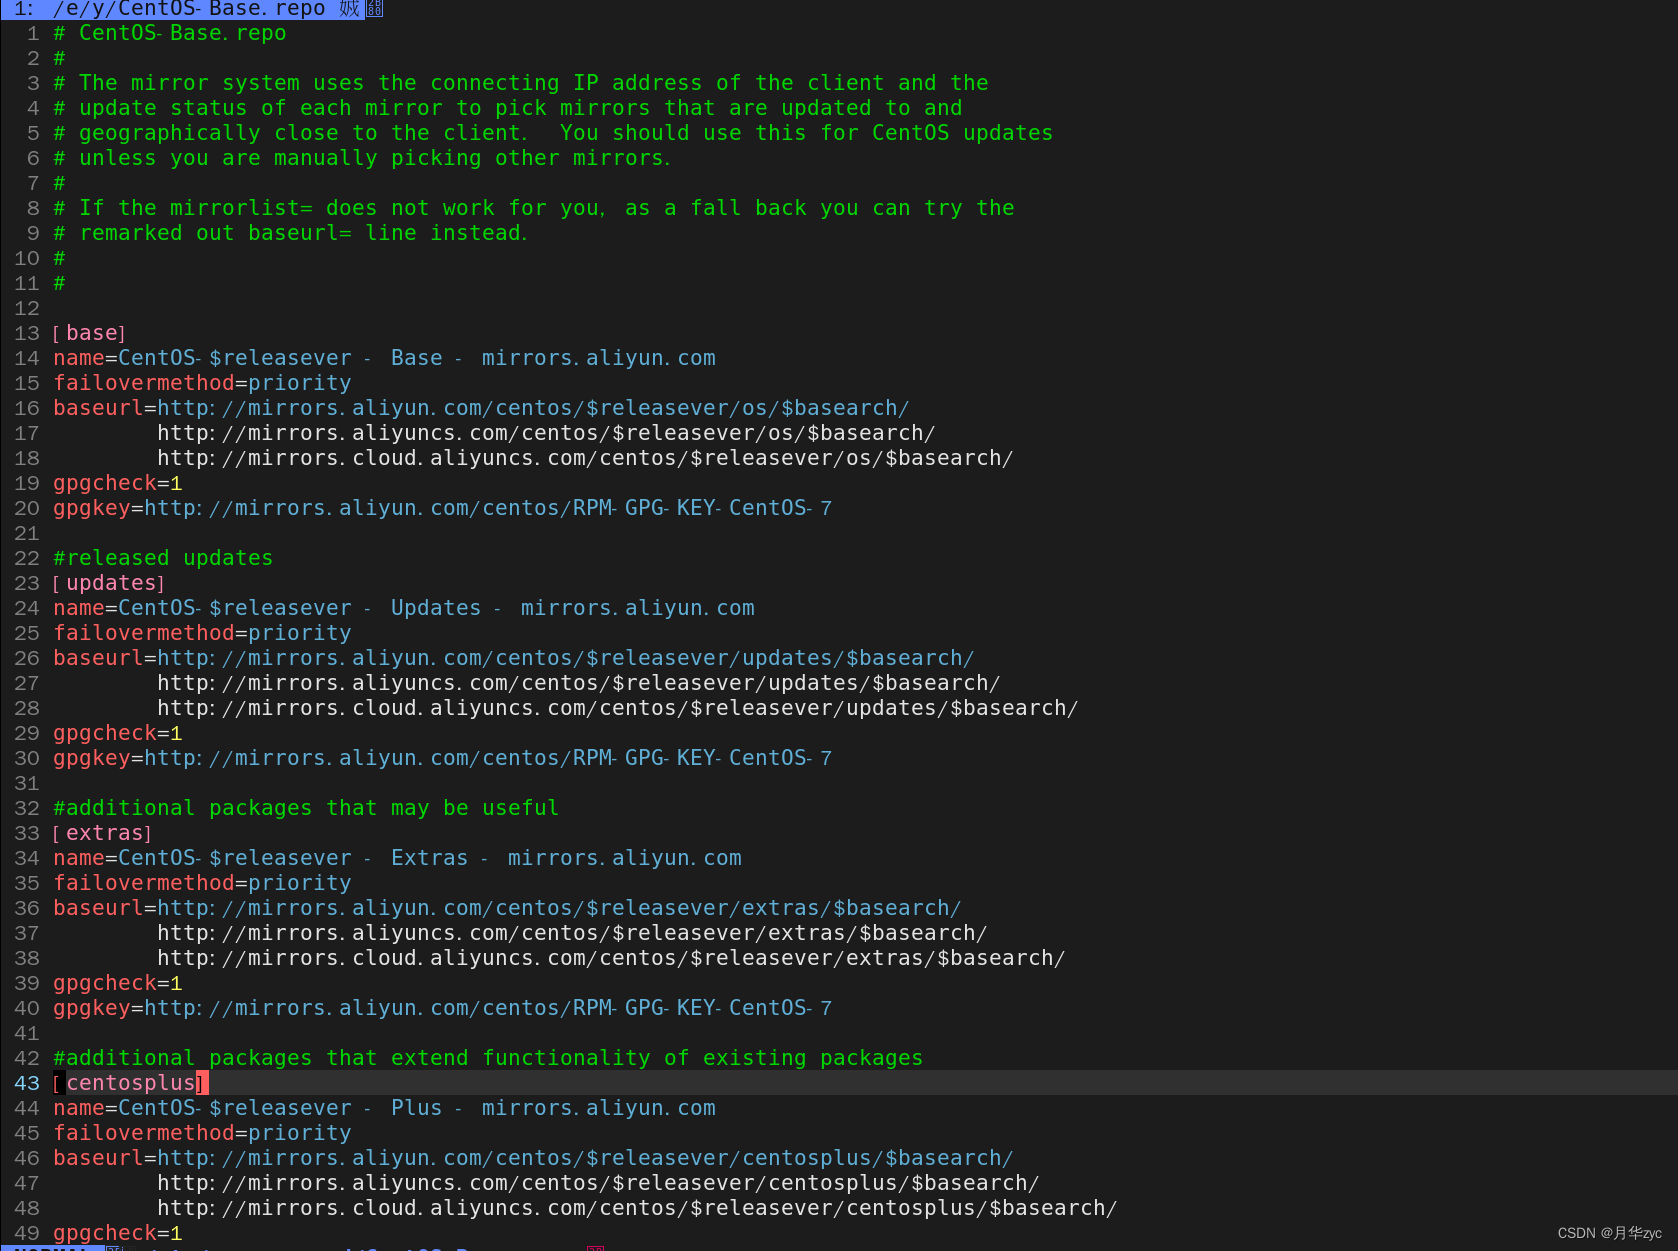Click line number 43 in the gutter
The width and height of the screenshot is (1678, 1251).
27,1083
